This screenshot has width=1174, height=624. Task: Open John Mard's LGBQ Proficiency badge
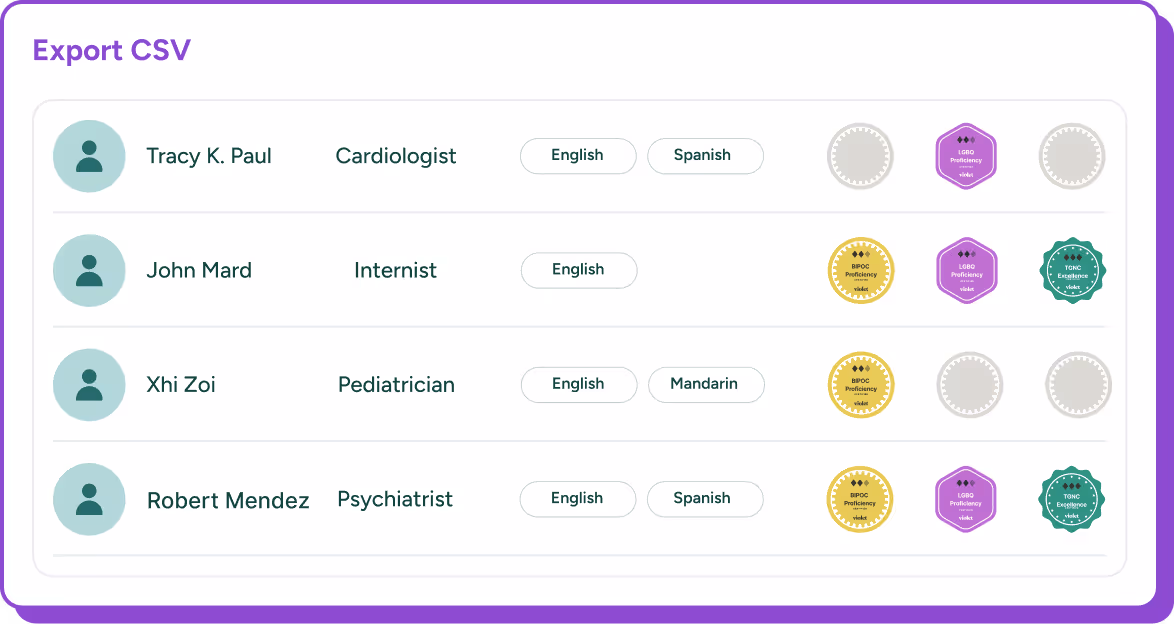[x=966, y=270]
